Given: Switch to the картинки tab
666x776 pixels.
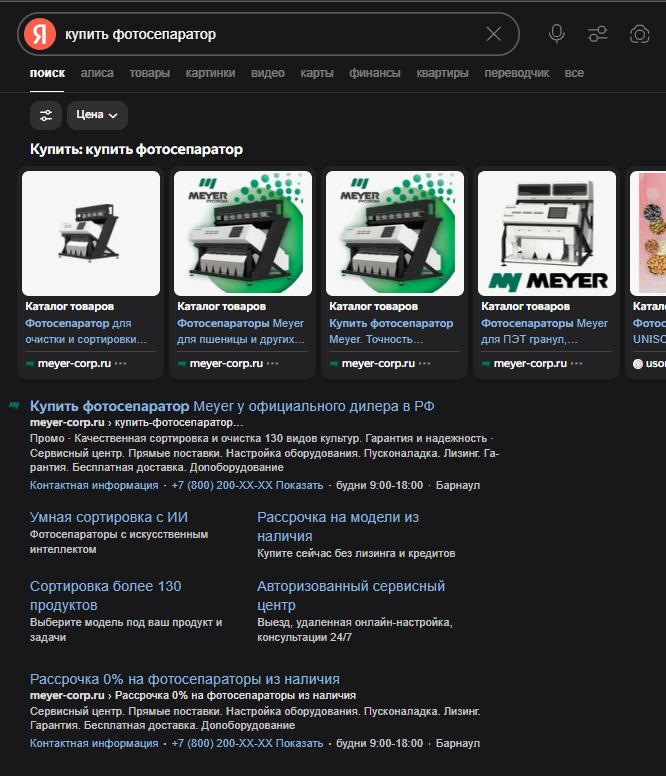Looking at the screenshot, I should (210, 73).
